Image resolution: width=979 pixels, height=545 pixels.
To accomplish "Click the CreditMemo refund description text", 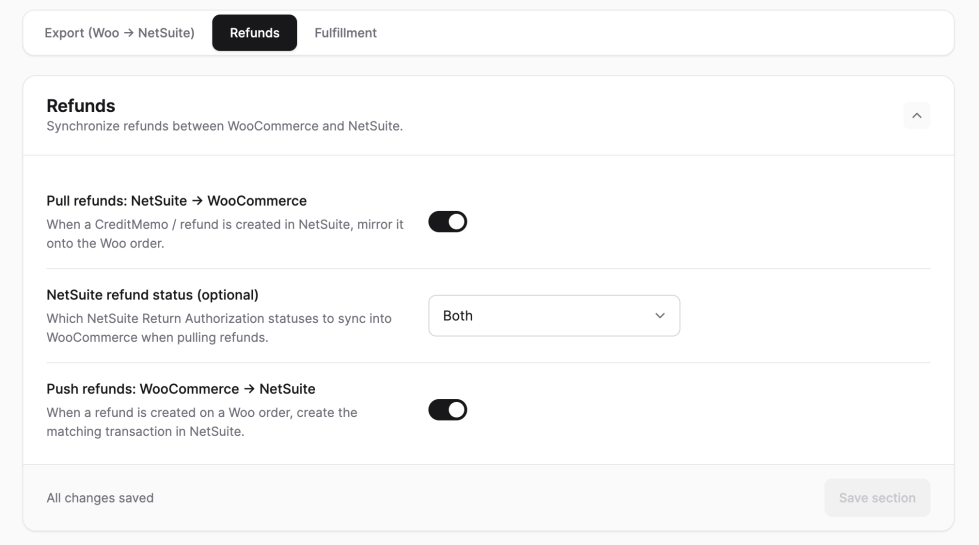I will point(225,234).
